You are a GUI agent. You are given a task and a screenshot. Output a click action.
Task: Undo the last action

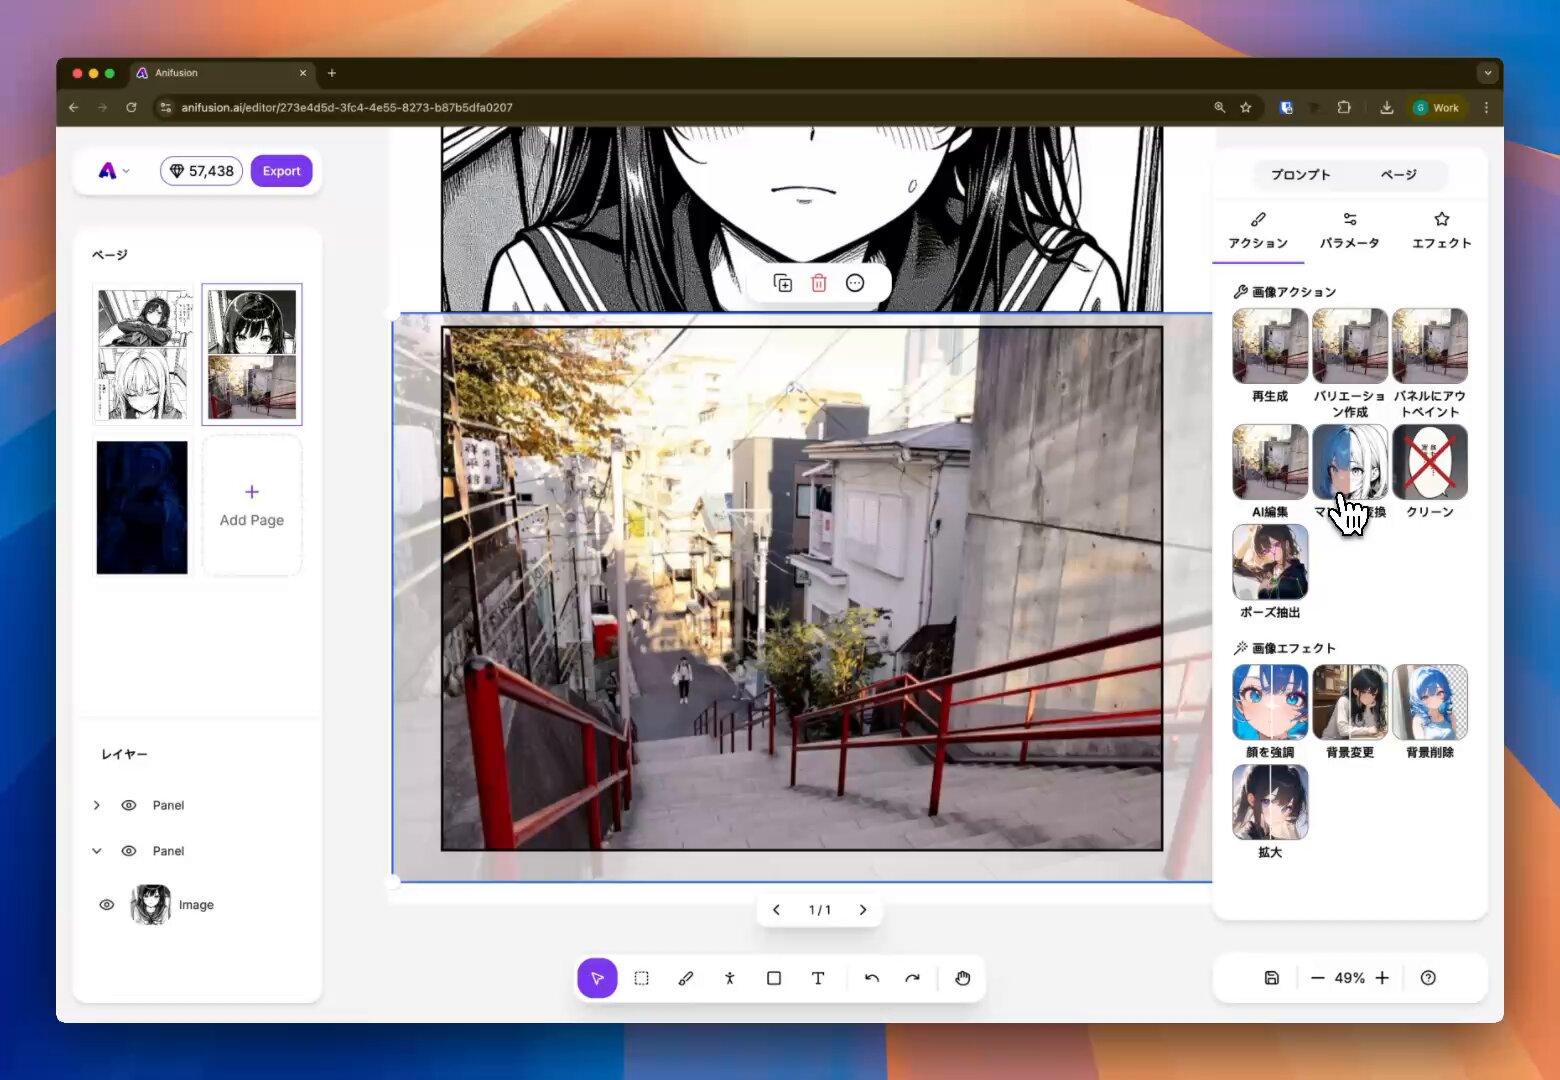[x=872, y=978]
